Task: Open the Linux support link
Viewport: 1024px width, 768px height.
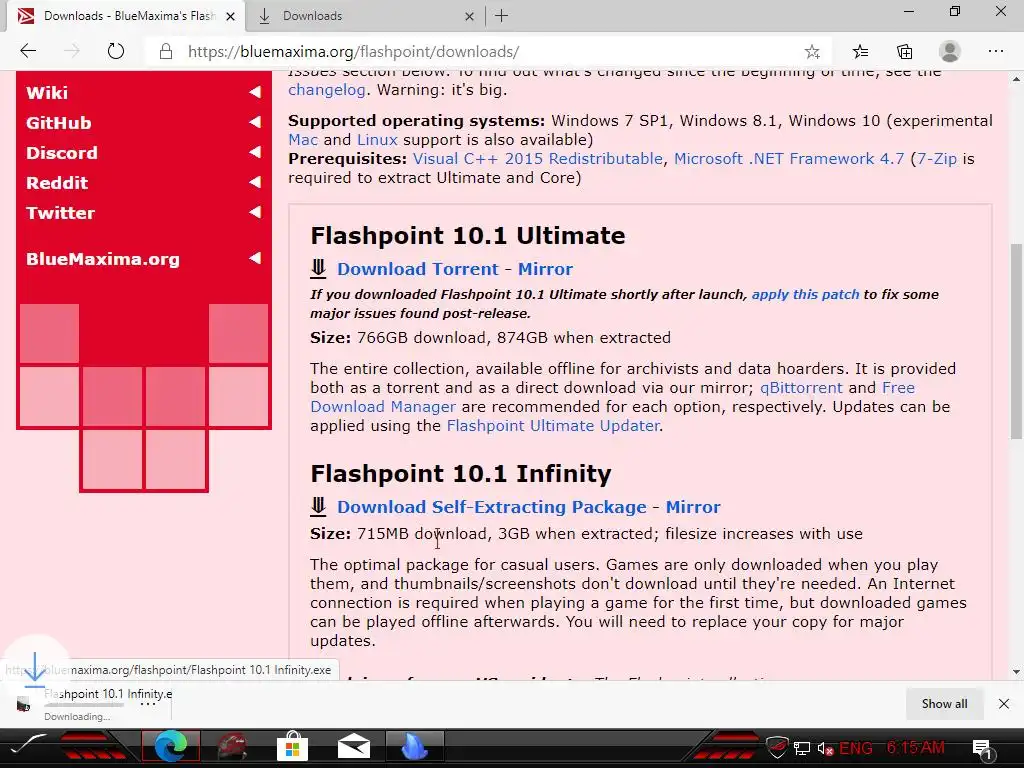Action: click(x=377, y=140)
